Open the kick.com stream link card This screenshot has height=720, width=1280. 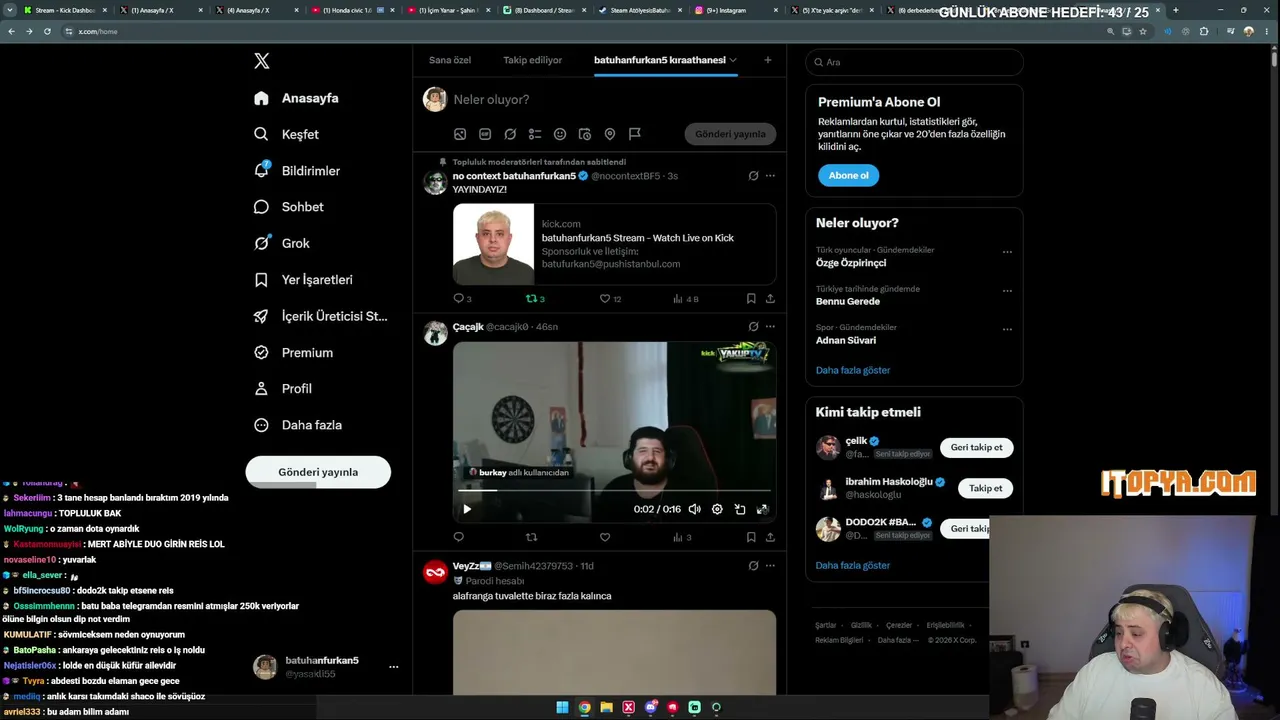pos(614,244)
